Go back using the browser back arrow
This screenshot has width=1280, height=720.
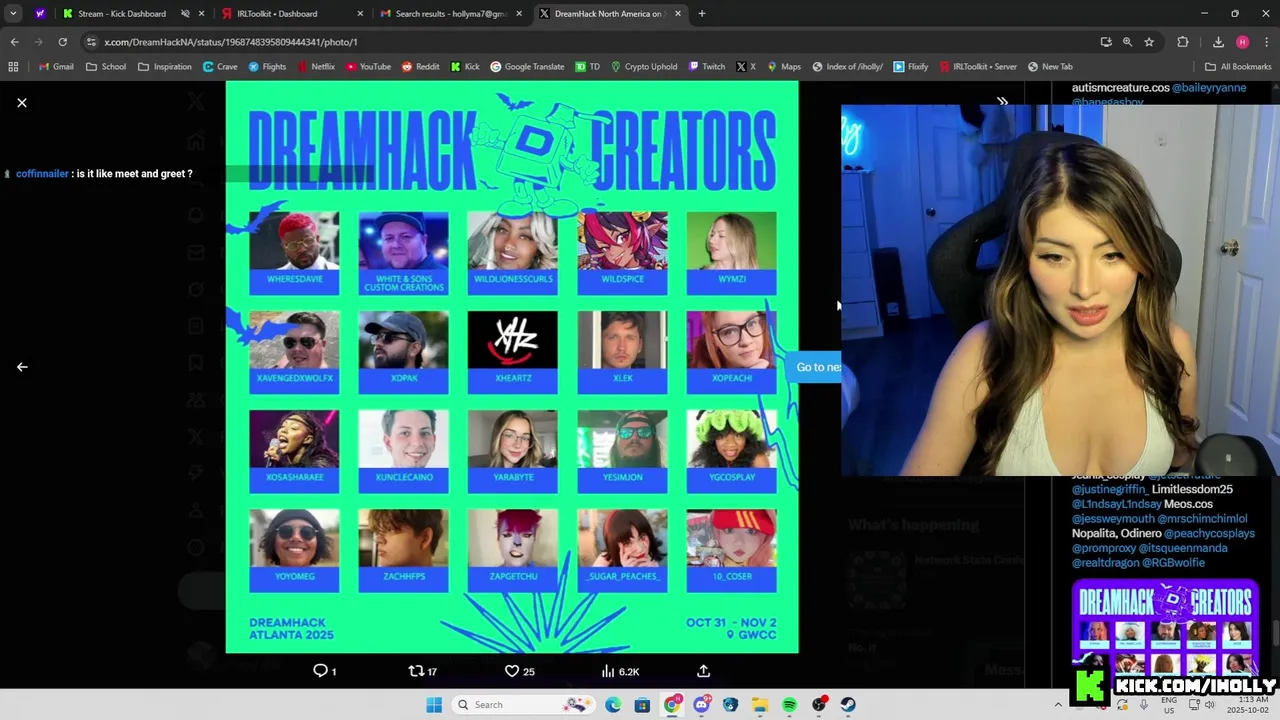point(14,42)
